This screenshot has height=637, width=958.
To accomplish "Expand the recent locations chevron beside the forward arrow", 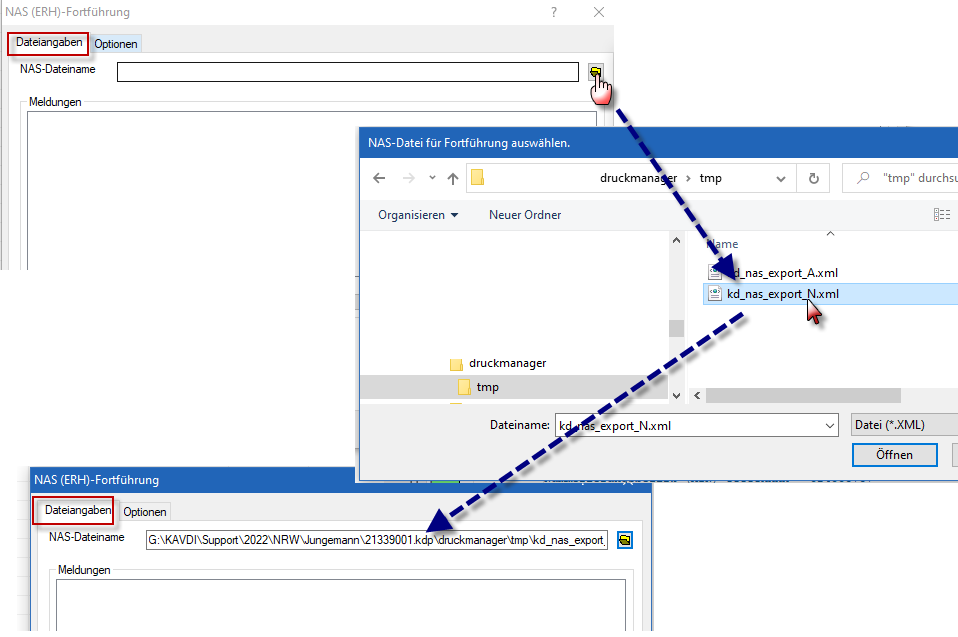I will pos(432,179).
